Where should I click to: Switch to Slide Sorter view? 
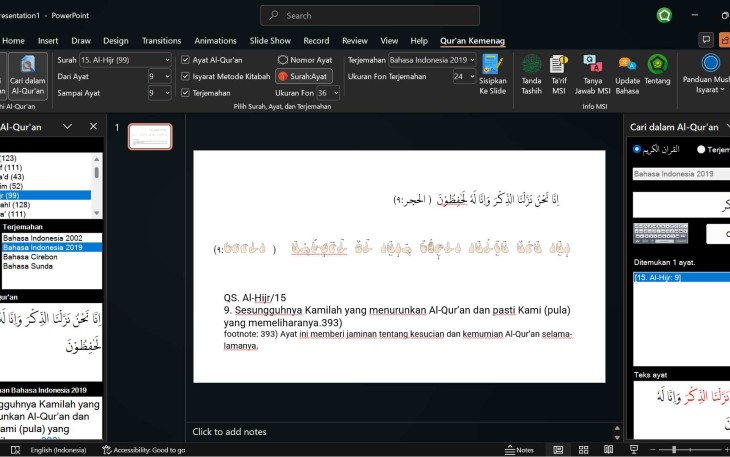583,450
